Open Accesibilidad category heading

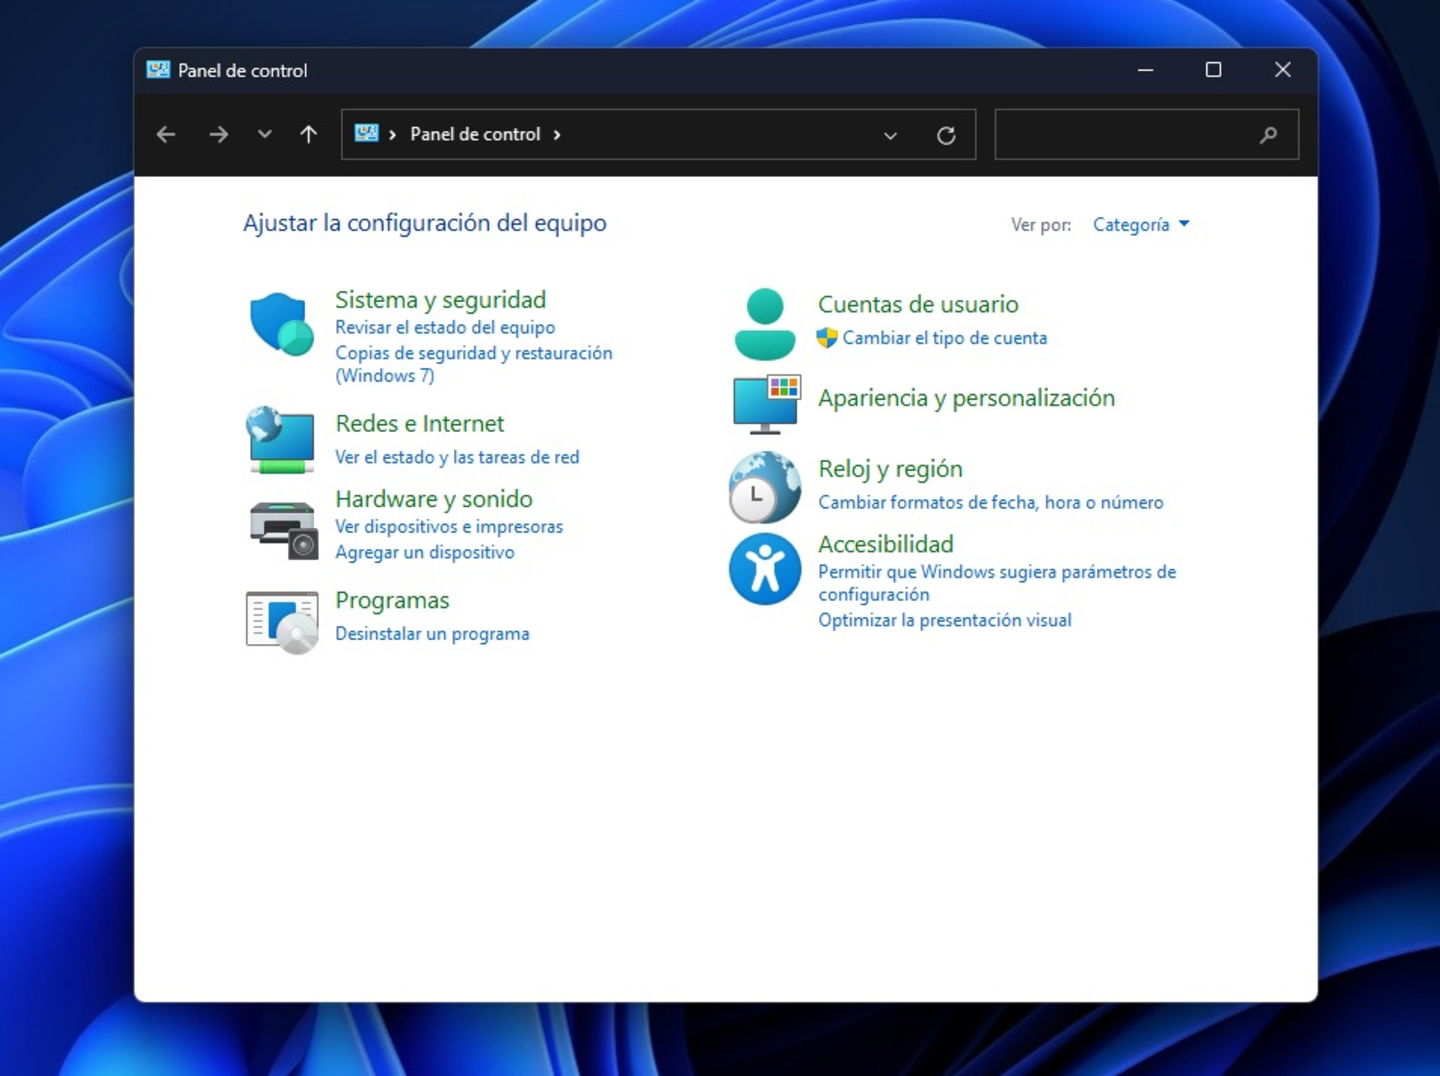(x=886, y=544)
